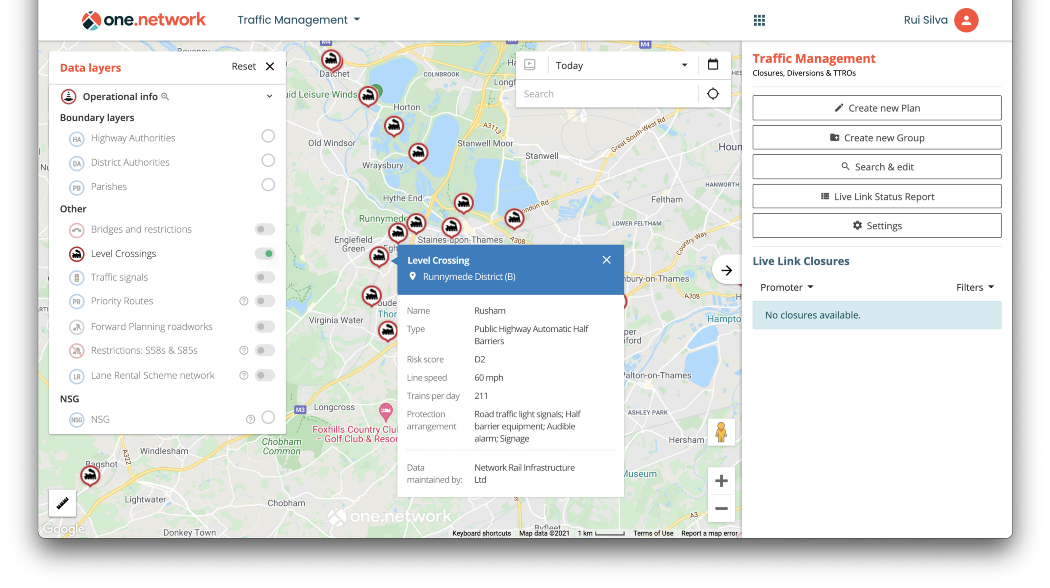Image resolution: width=1050 pixels, height=588 pixels.
Task: Open the Promoter filter dropdown
Action: (786, 288)
